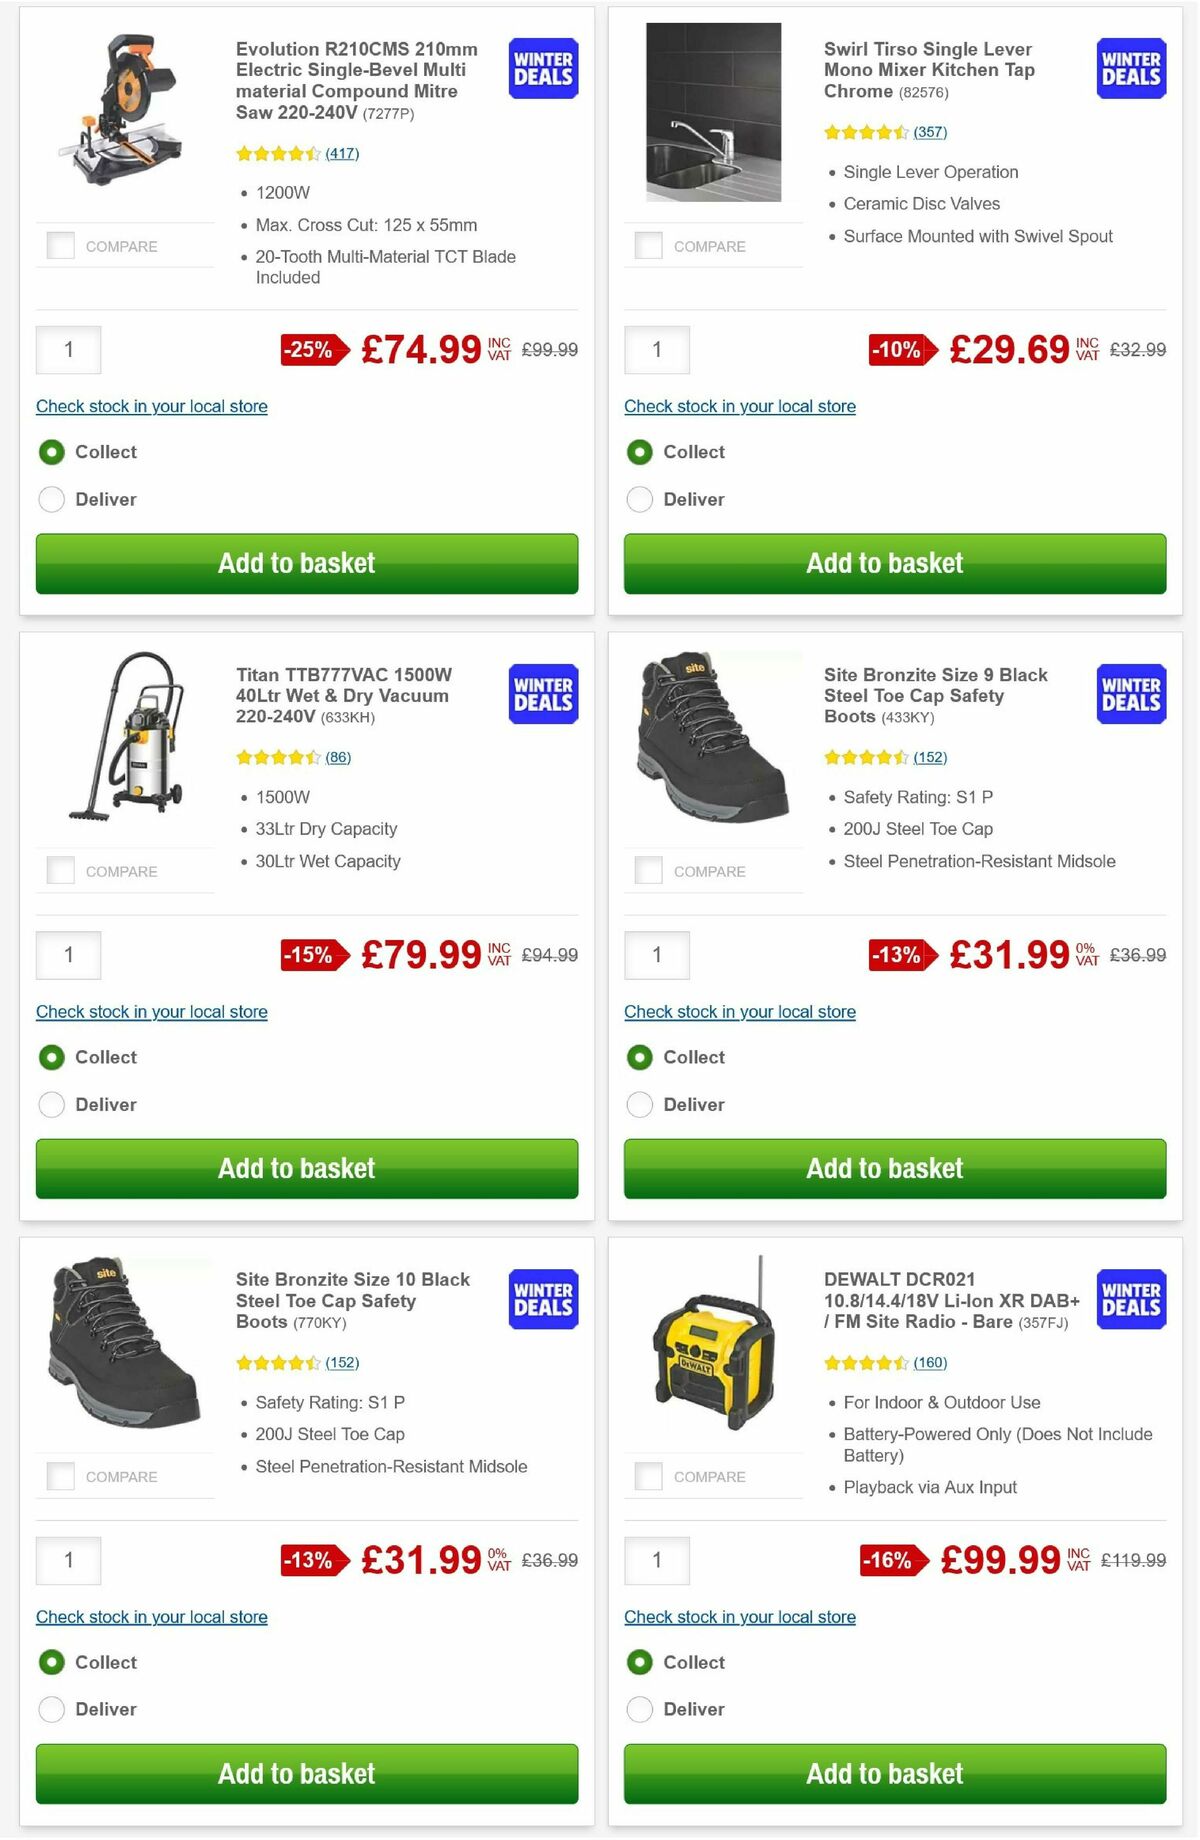
Task: Choose Deliver for Size 10 safety boots
Action: tap(52, 1709)
